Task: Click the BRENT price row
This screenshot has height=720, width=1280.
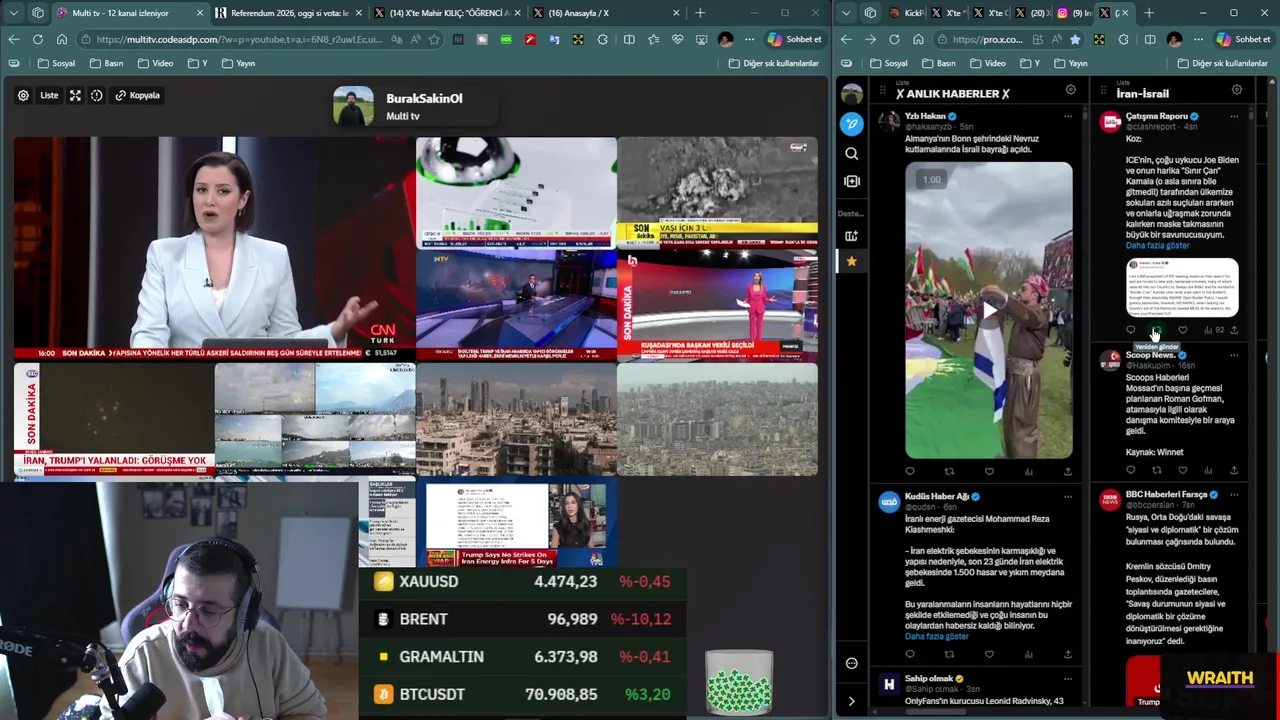Action: pos(522,619)
